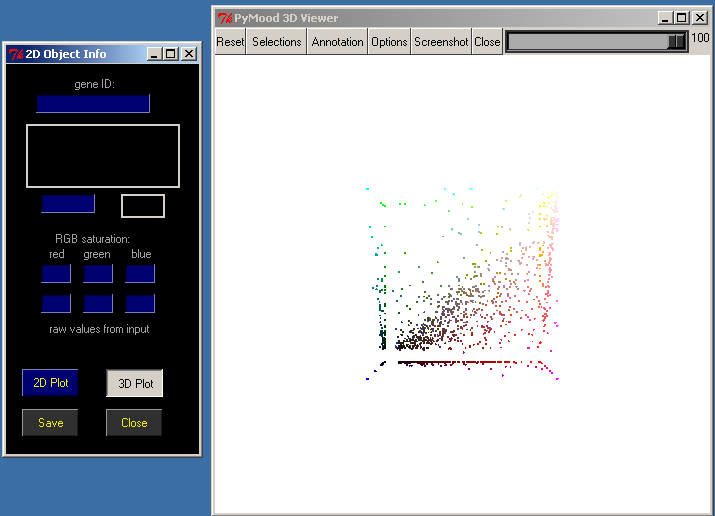This screenshot has height=516, width=715.
Task: Click the 'gene ID:' label
Action: click(94, 84)
